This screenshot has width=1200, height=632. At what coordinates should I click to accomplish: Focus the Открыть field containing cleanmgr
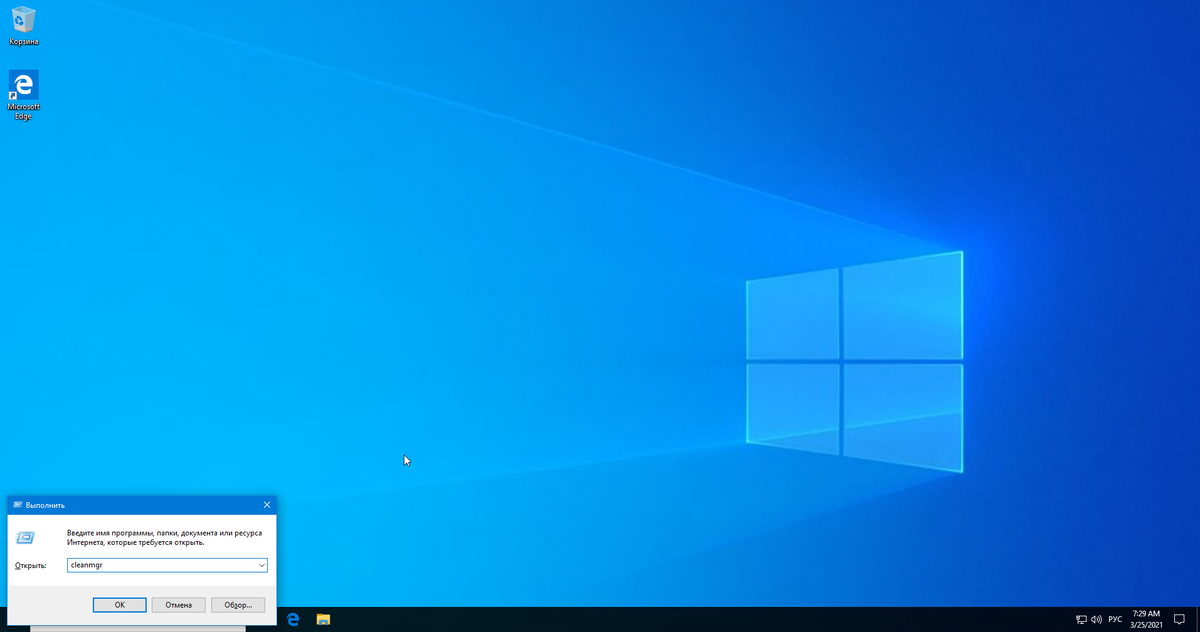(167, 565)
